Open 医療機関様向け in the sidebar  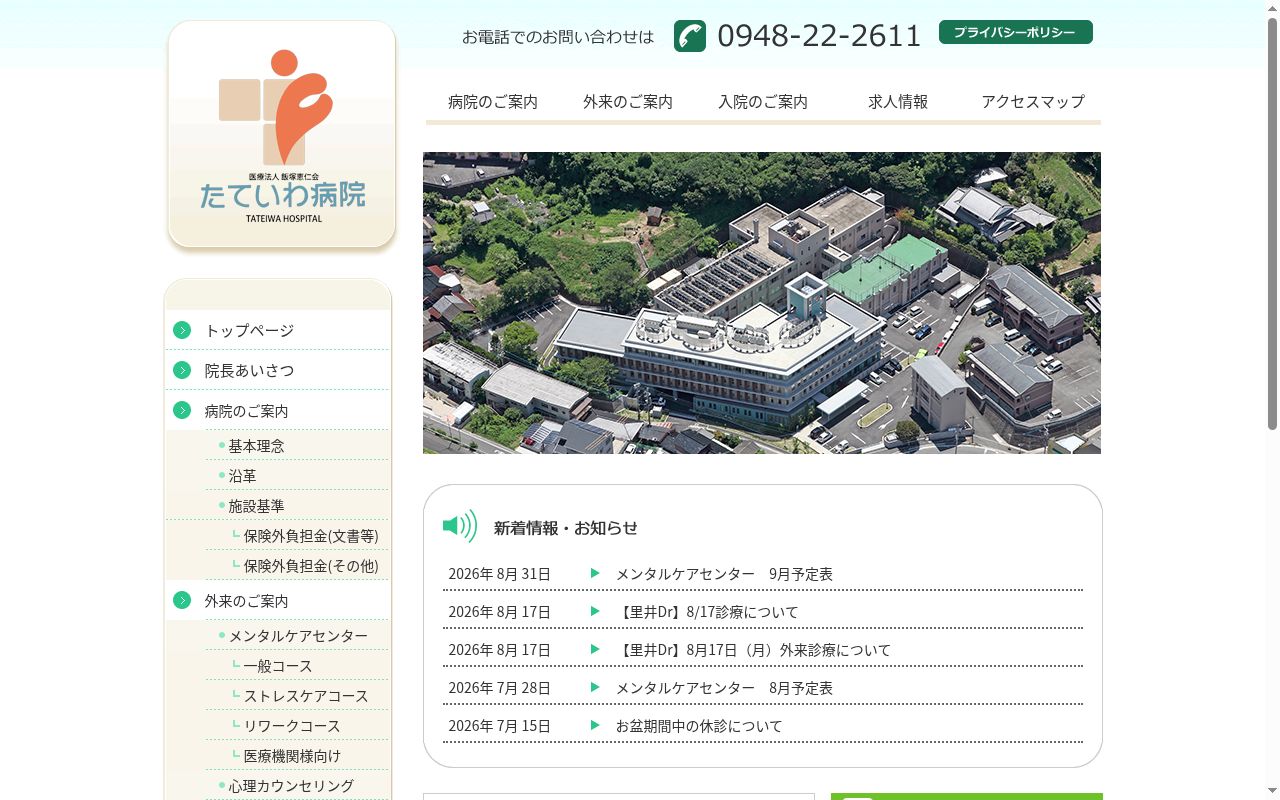coord(292,756)
